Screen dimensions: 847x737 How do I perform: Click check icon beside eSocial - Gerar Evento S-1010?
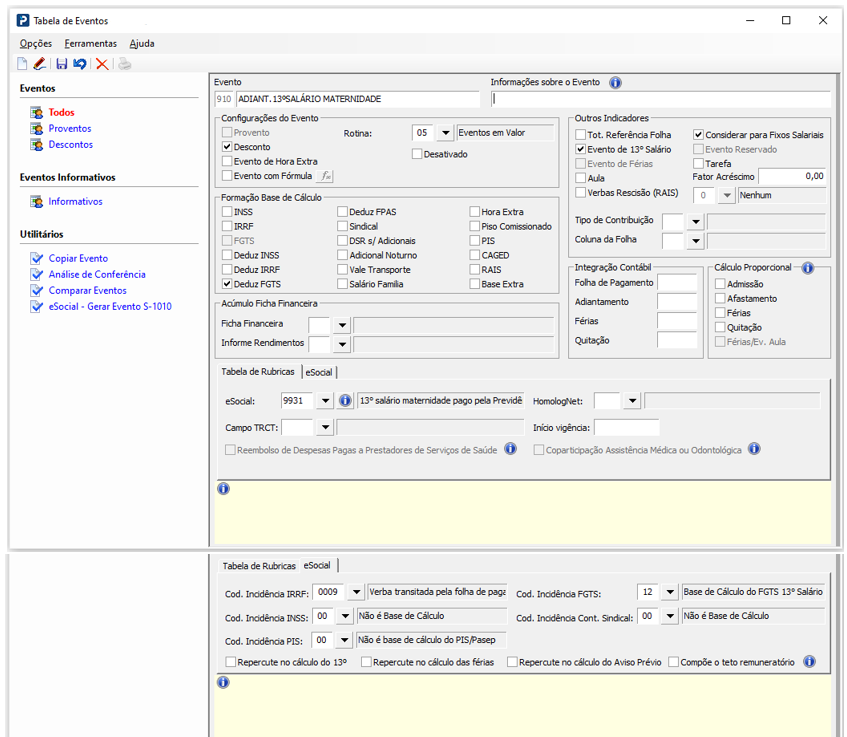click(x=36, y=307)
